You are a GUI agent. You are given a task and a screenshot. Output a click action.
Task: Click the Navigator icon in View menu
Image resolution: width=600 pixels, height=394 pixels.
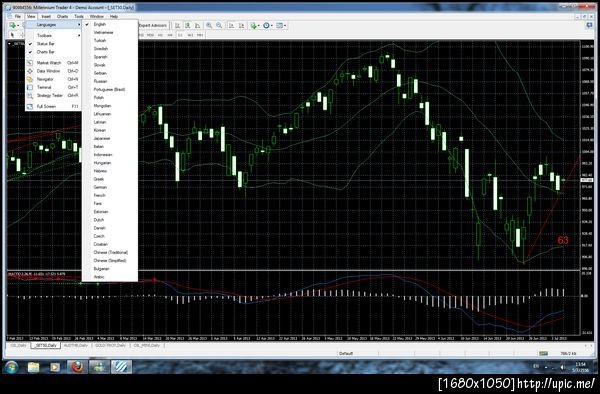coord(30,79)
